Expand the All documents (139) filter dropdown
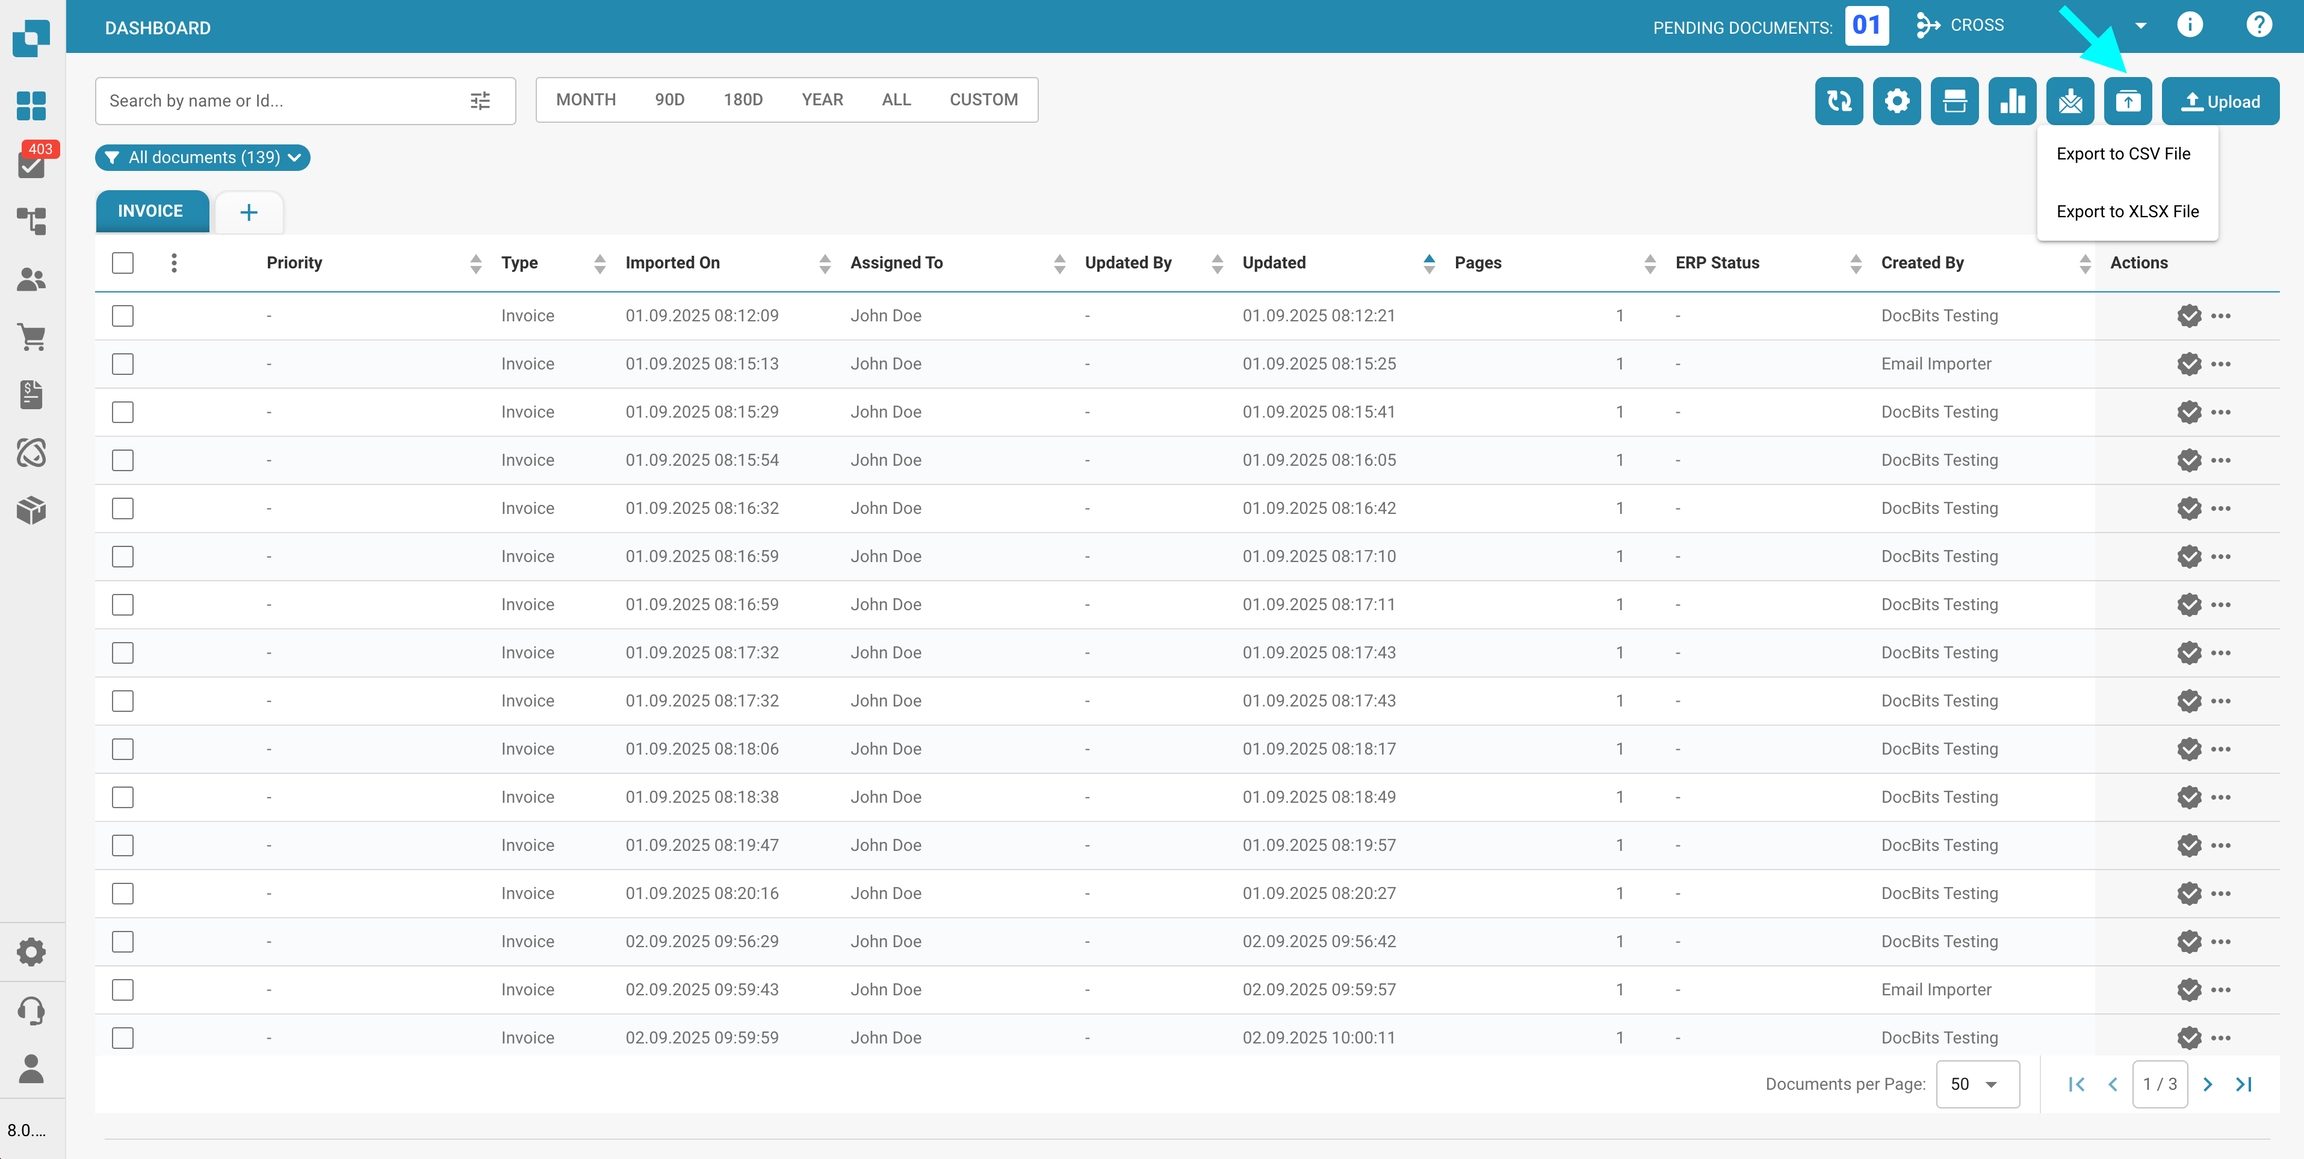 pyautogui.click(x=203, y=158)
